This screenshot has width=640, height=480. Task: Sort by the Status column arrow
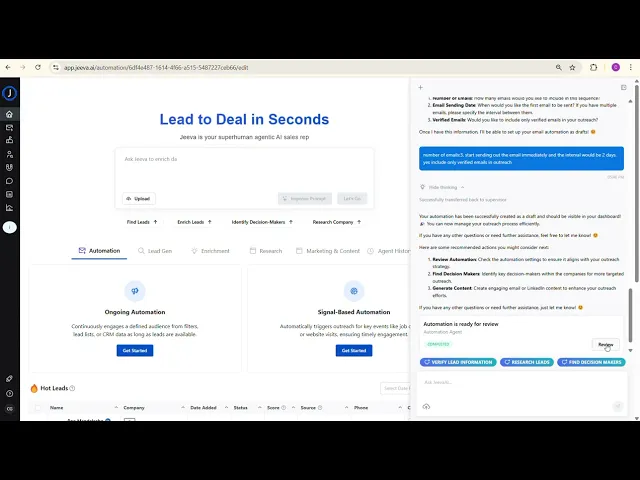tap(260, 408)
